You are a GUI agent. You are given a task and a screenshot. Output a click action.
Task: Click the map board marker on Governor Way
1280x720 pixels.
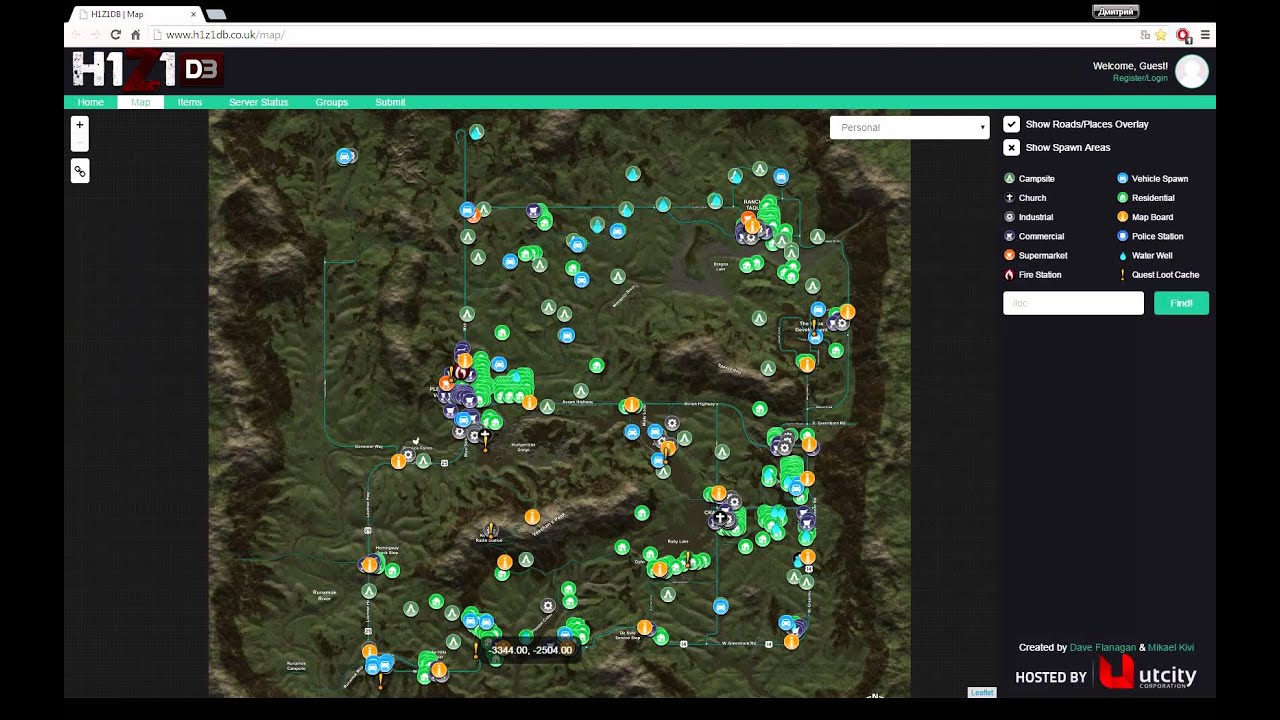[398, 461]
